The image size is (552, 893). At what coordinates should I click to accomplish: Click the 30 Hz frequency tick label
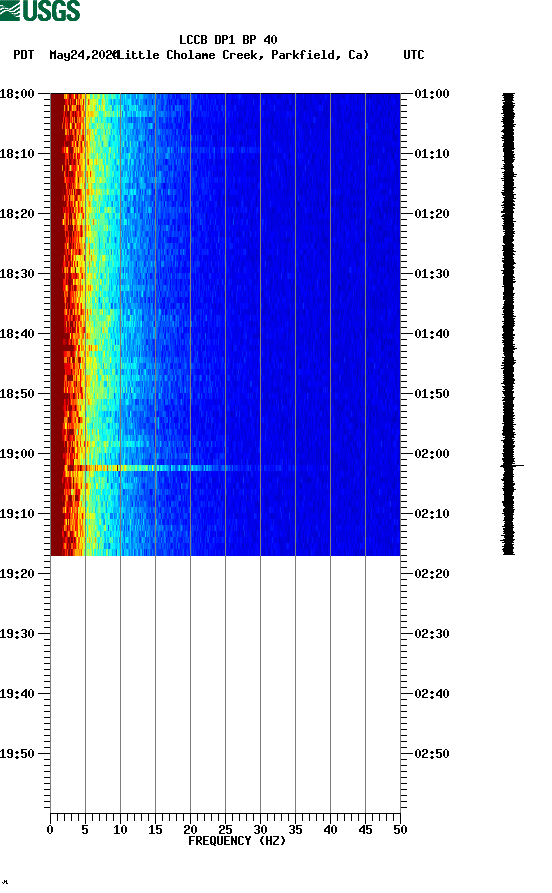pos(260,830)
